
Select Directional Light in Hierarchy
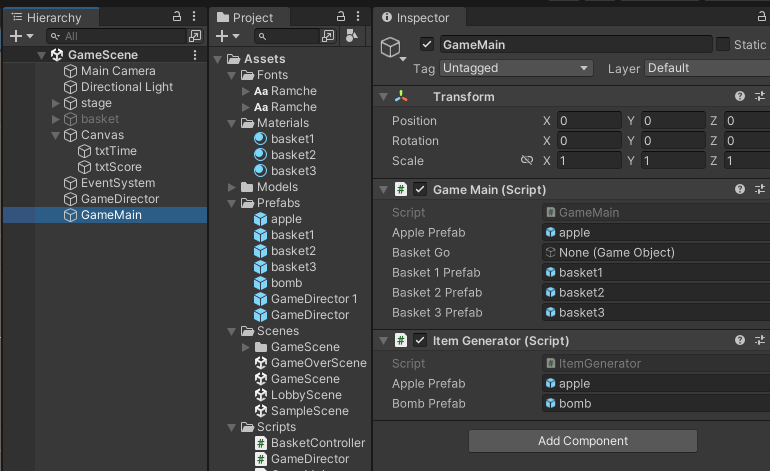pos(127,87)
